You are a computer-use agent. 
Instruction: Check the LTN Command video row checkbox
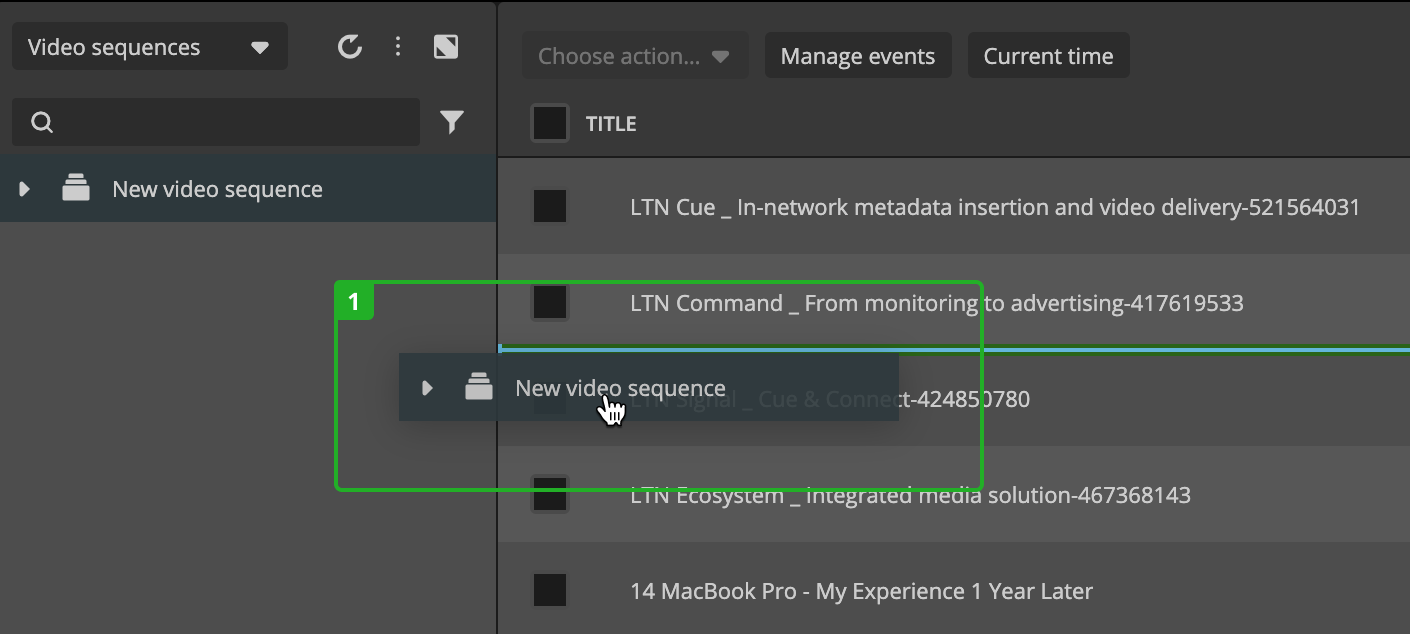550,303
